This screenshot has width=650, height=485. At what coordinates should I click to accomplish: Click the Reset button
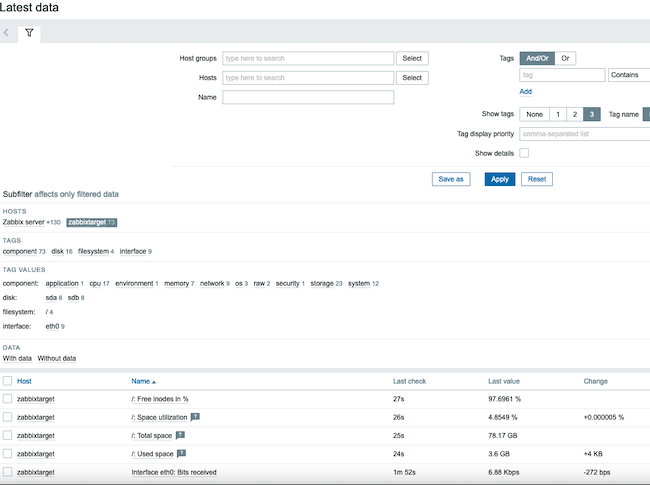point(536,179)
